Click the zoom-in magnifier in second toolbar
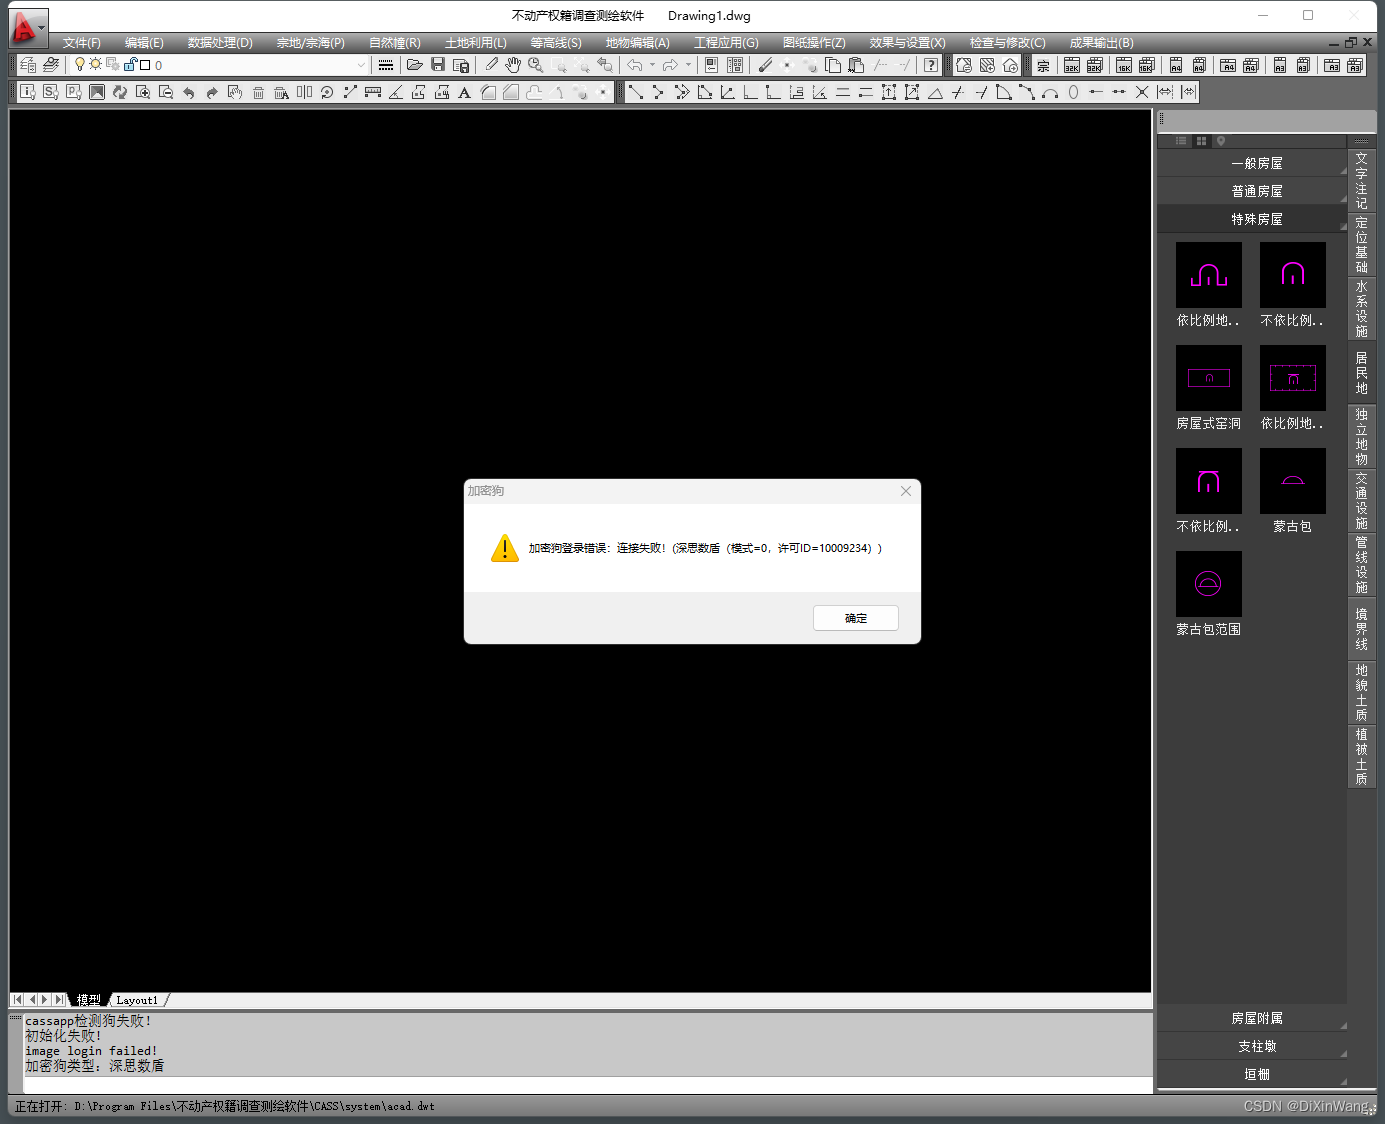This screenshot has height=1124, width=1385. 143,92
